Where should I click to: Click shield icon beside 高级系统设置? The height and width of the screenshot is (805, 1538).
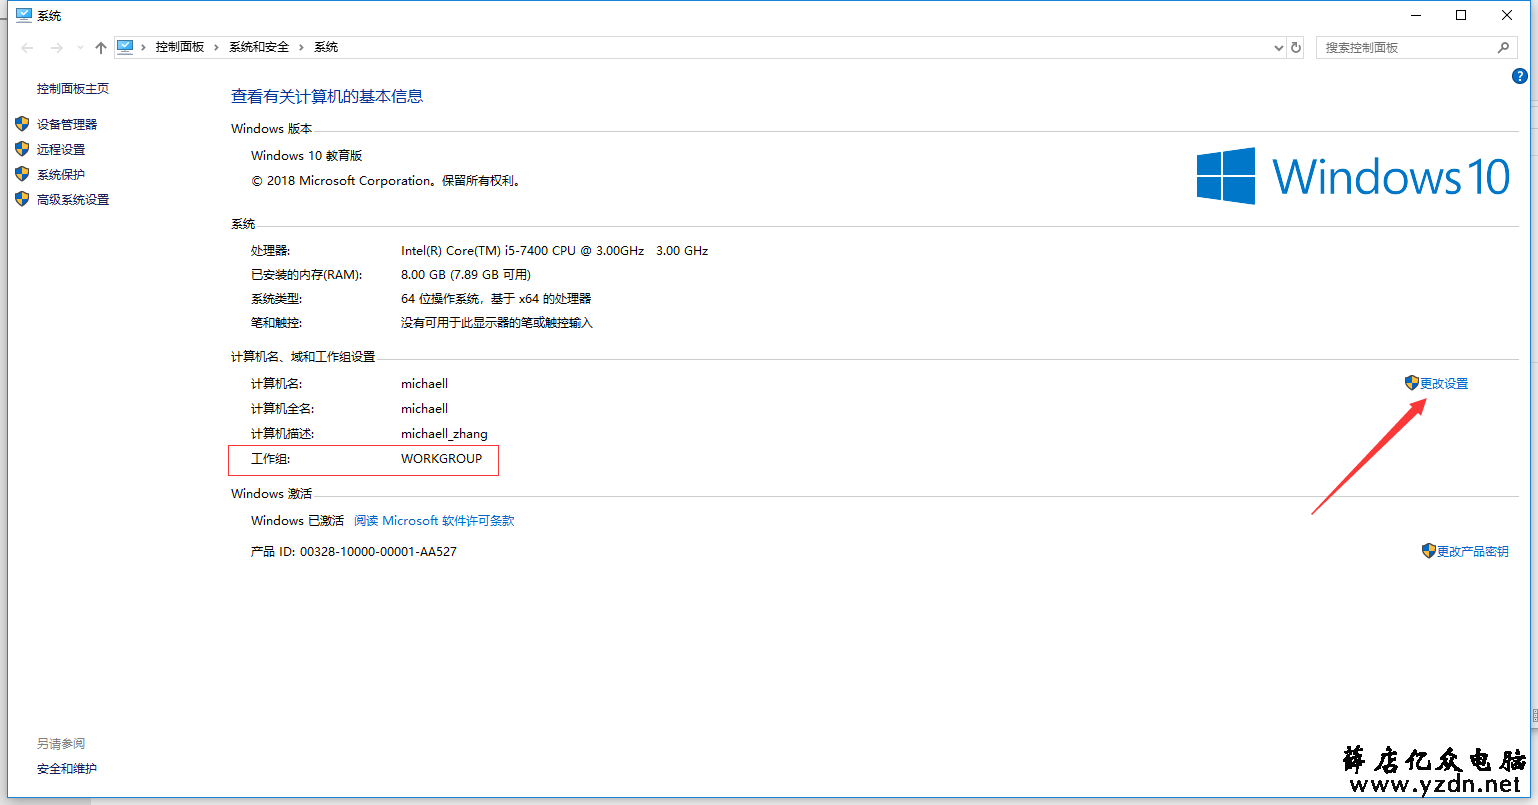point(22,199)
